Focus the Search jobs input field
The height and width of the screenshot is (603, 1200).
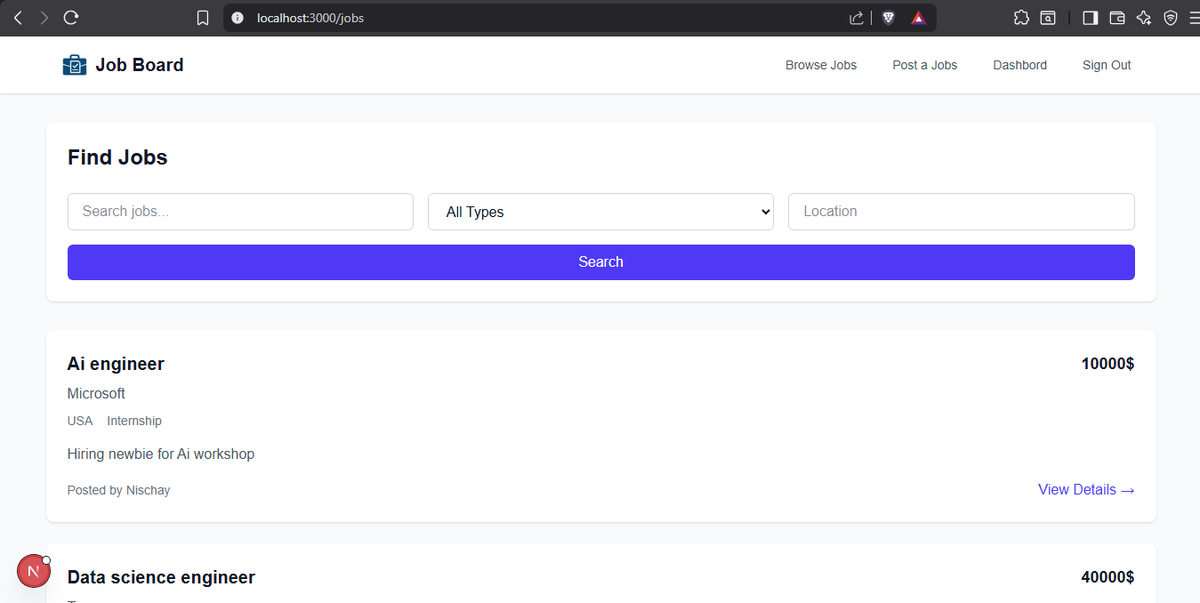pos(241,212)
